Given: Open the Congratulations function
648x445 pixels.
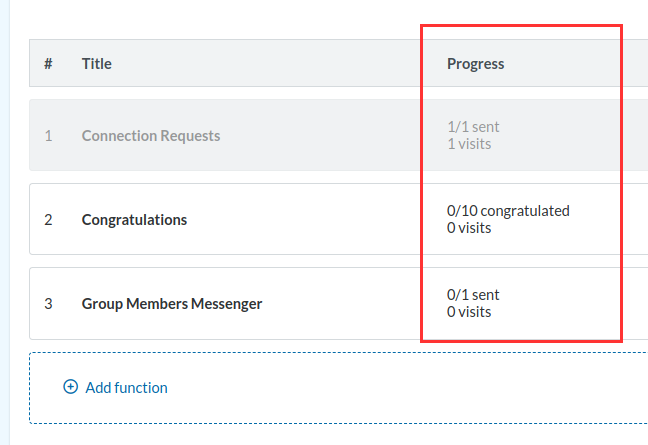Looking at the screenshot, I should [134, 220].
